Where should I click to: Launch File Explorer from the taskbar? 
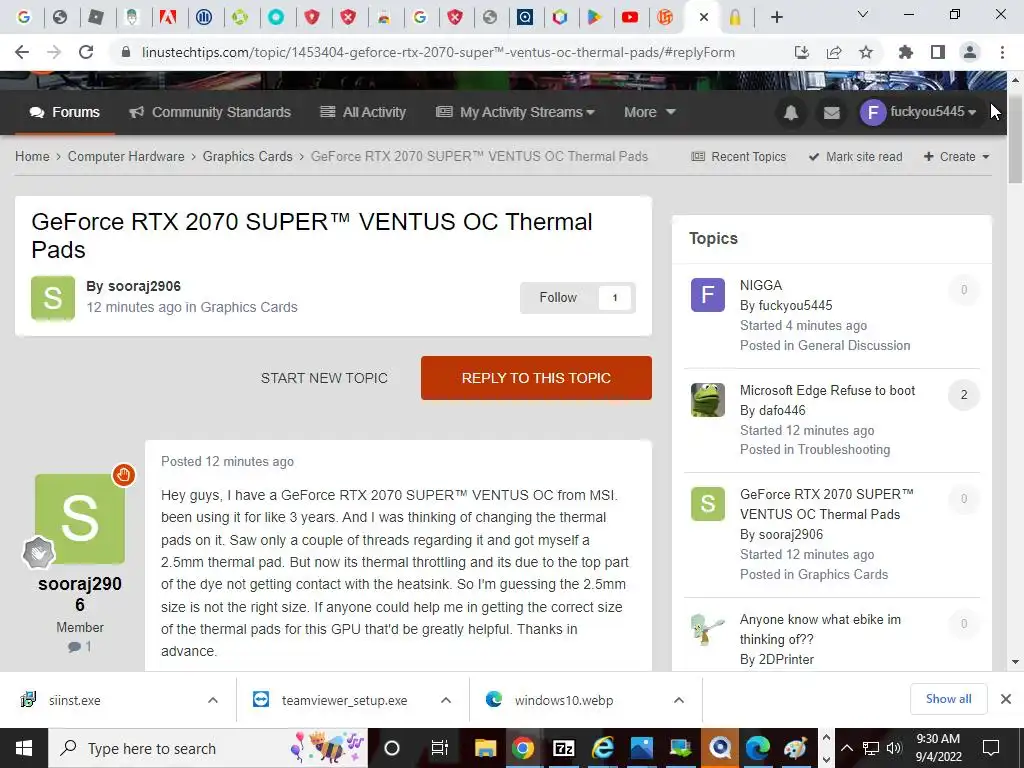485,748
